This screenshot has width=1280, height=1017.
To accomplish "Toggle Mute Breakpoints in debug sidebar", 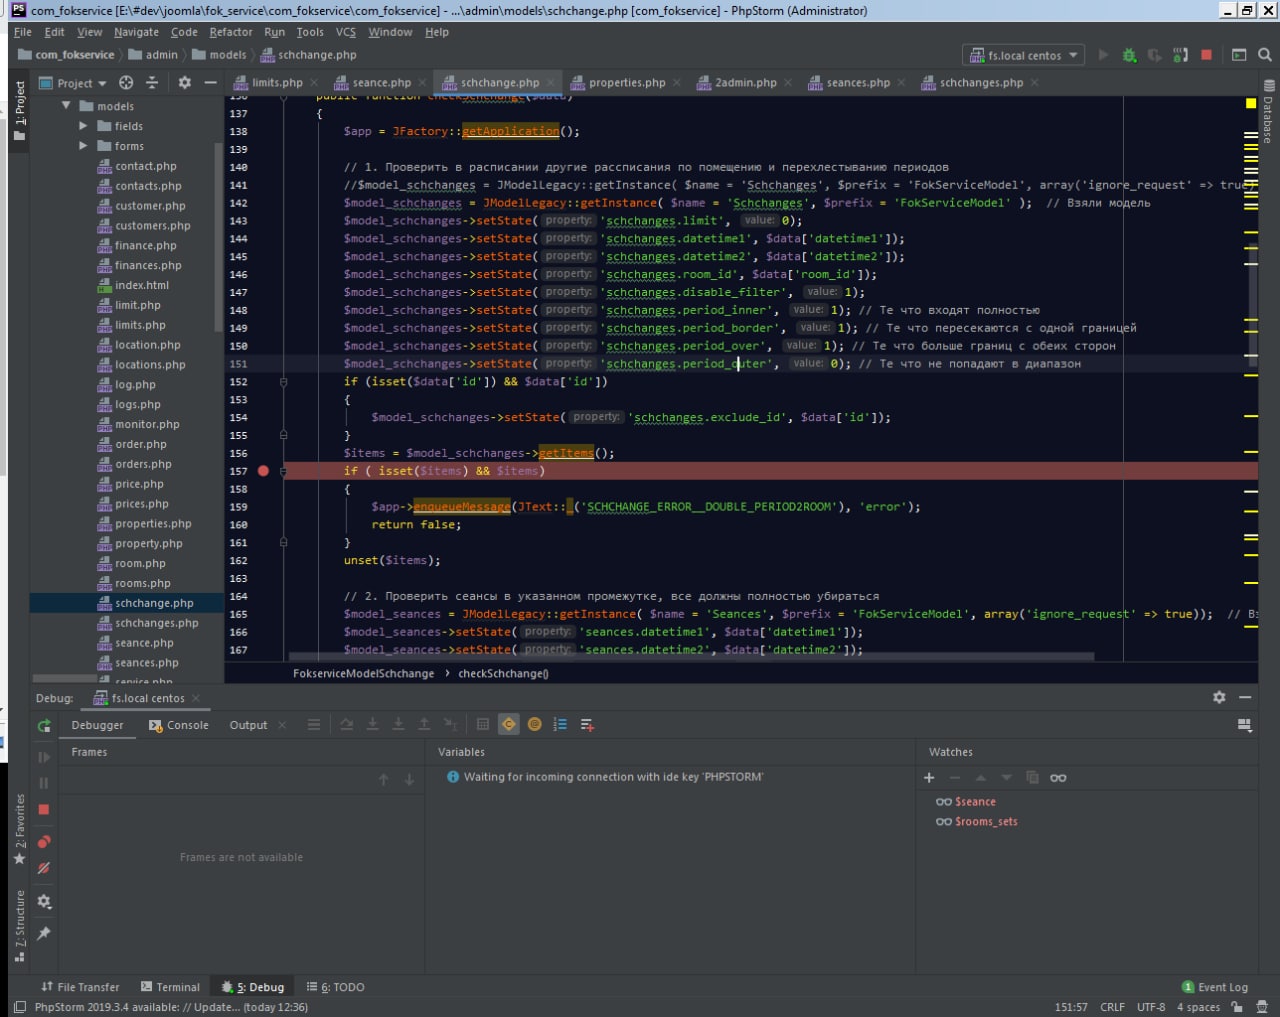I will [44, 868].
